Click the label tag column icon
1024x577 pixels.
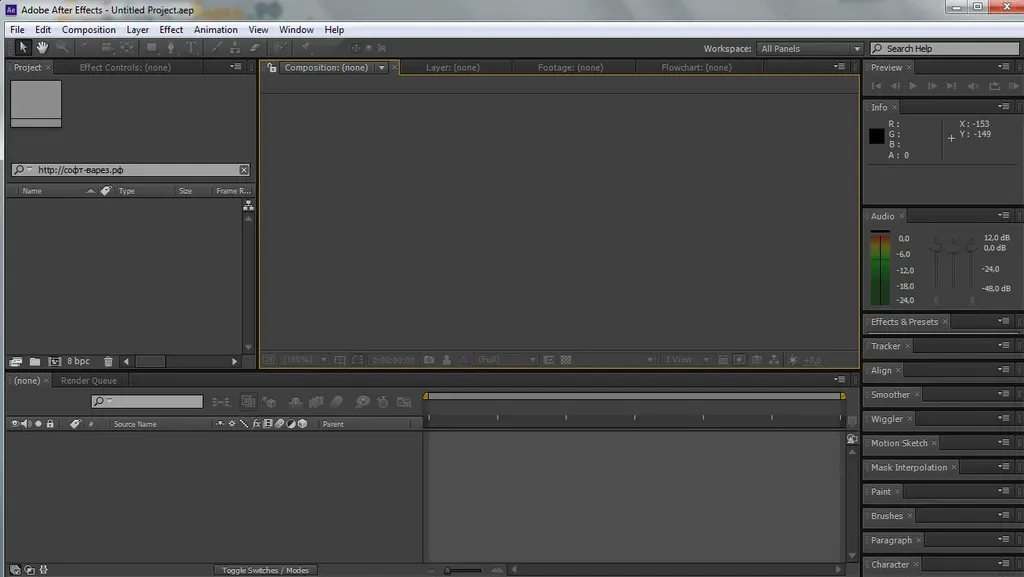106,191
